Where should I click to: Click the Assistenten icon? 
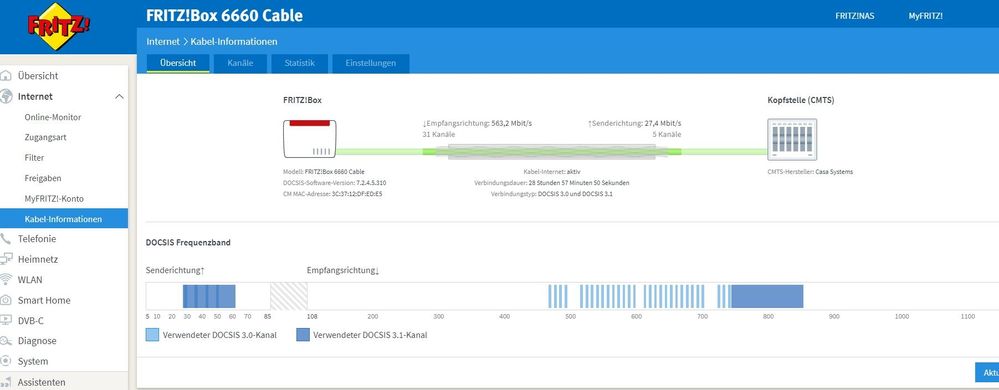point(6,382)
